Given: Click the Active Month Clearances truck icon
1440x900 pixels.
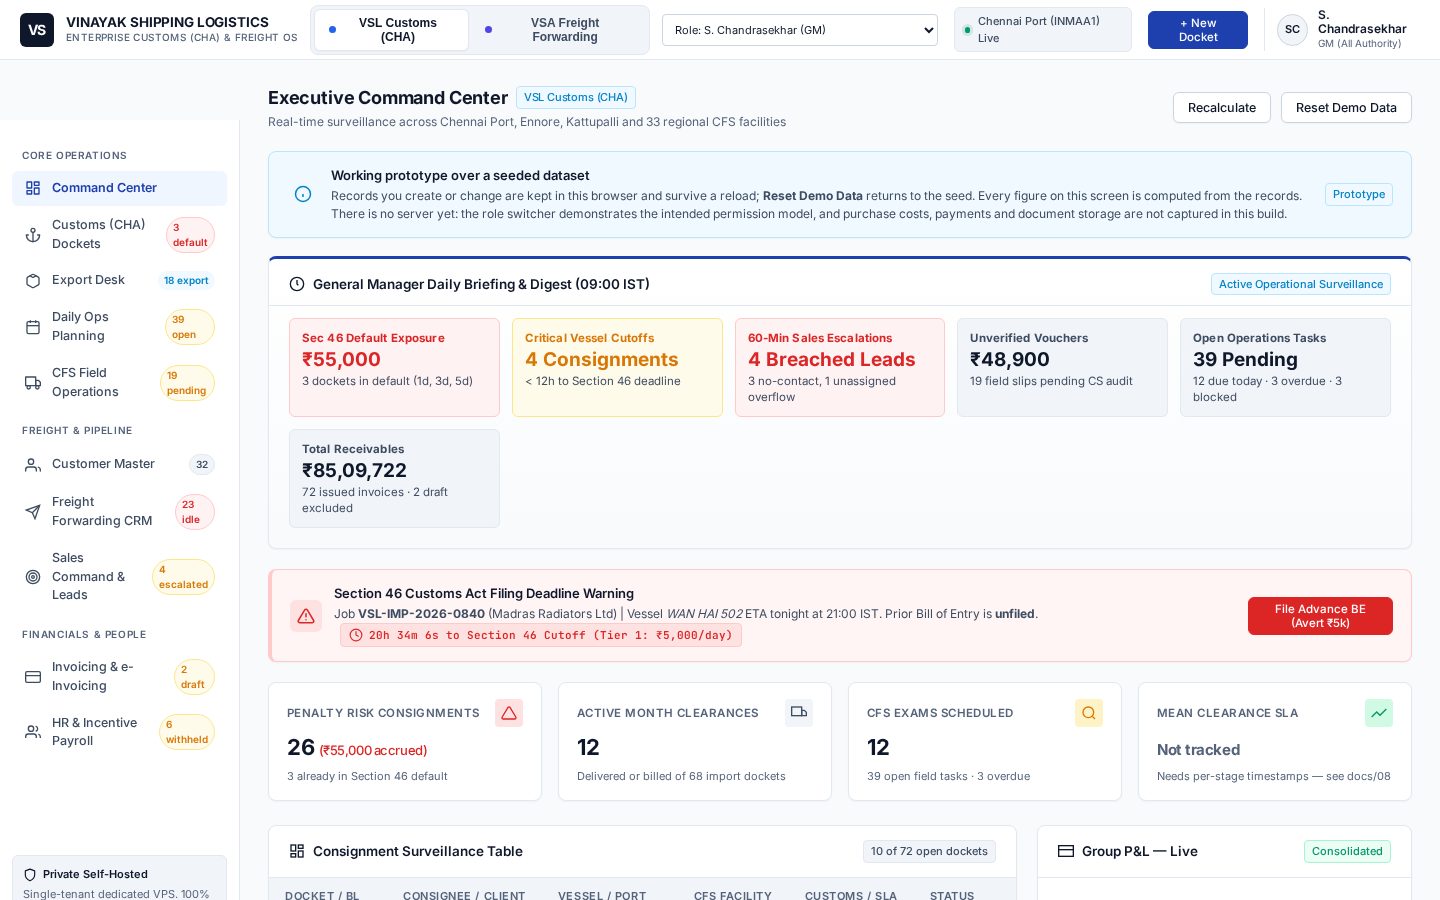Looking at the screenshot, I should (799, 712).
